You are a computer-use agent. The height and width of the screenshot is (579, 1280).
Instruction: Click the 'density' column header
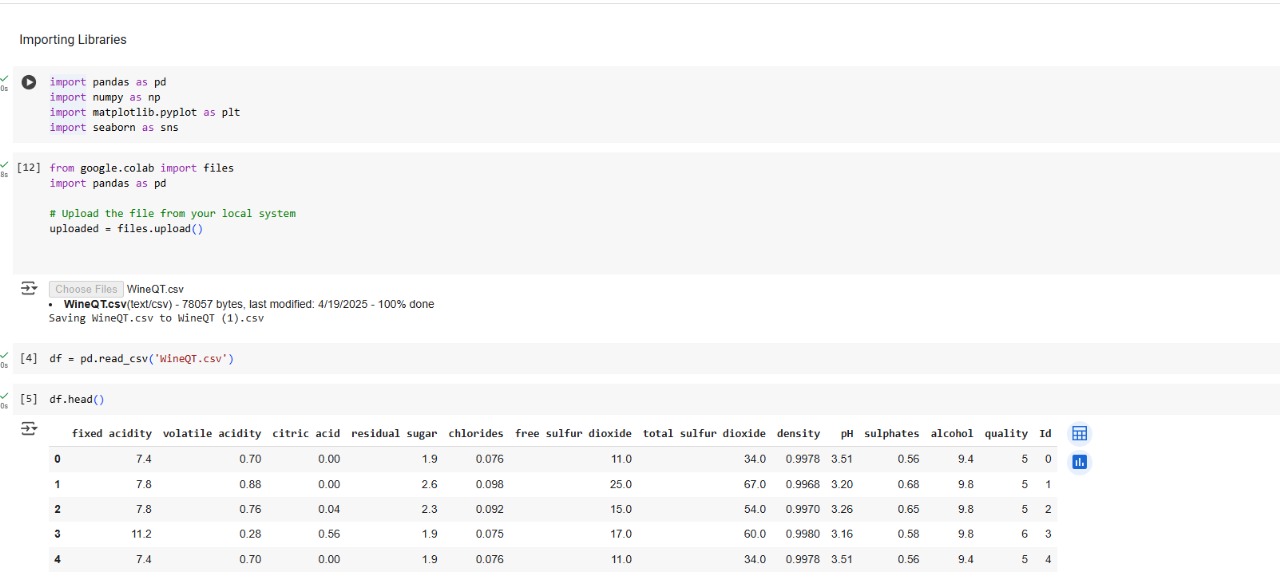pos(798,434)
